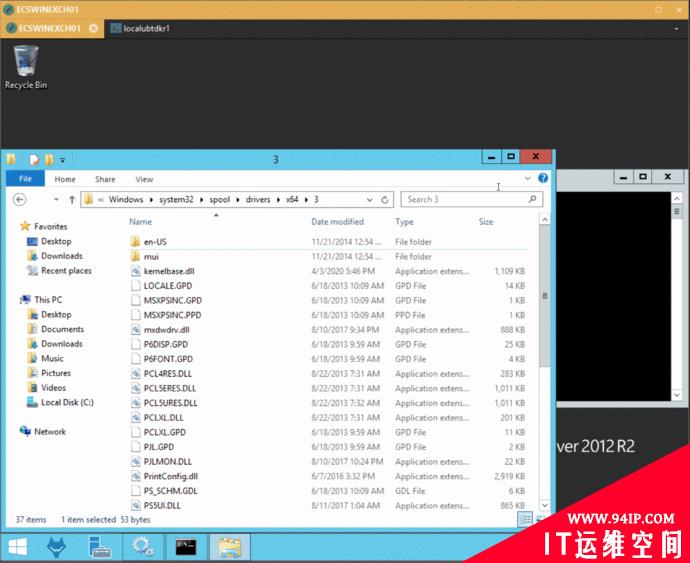This screenshot has width=690, height=563.
Task: Navigate to Windows in the breadcrumb
Action: [x=126, y=200]
